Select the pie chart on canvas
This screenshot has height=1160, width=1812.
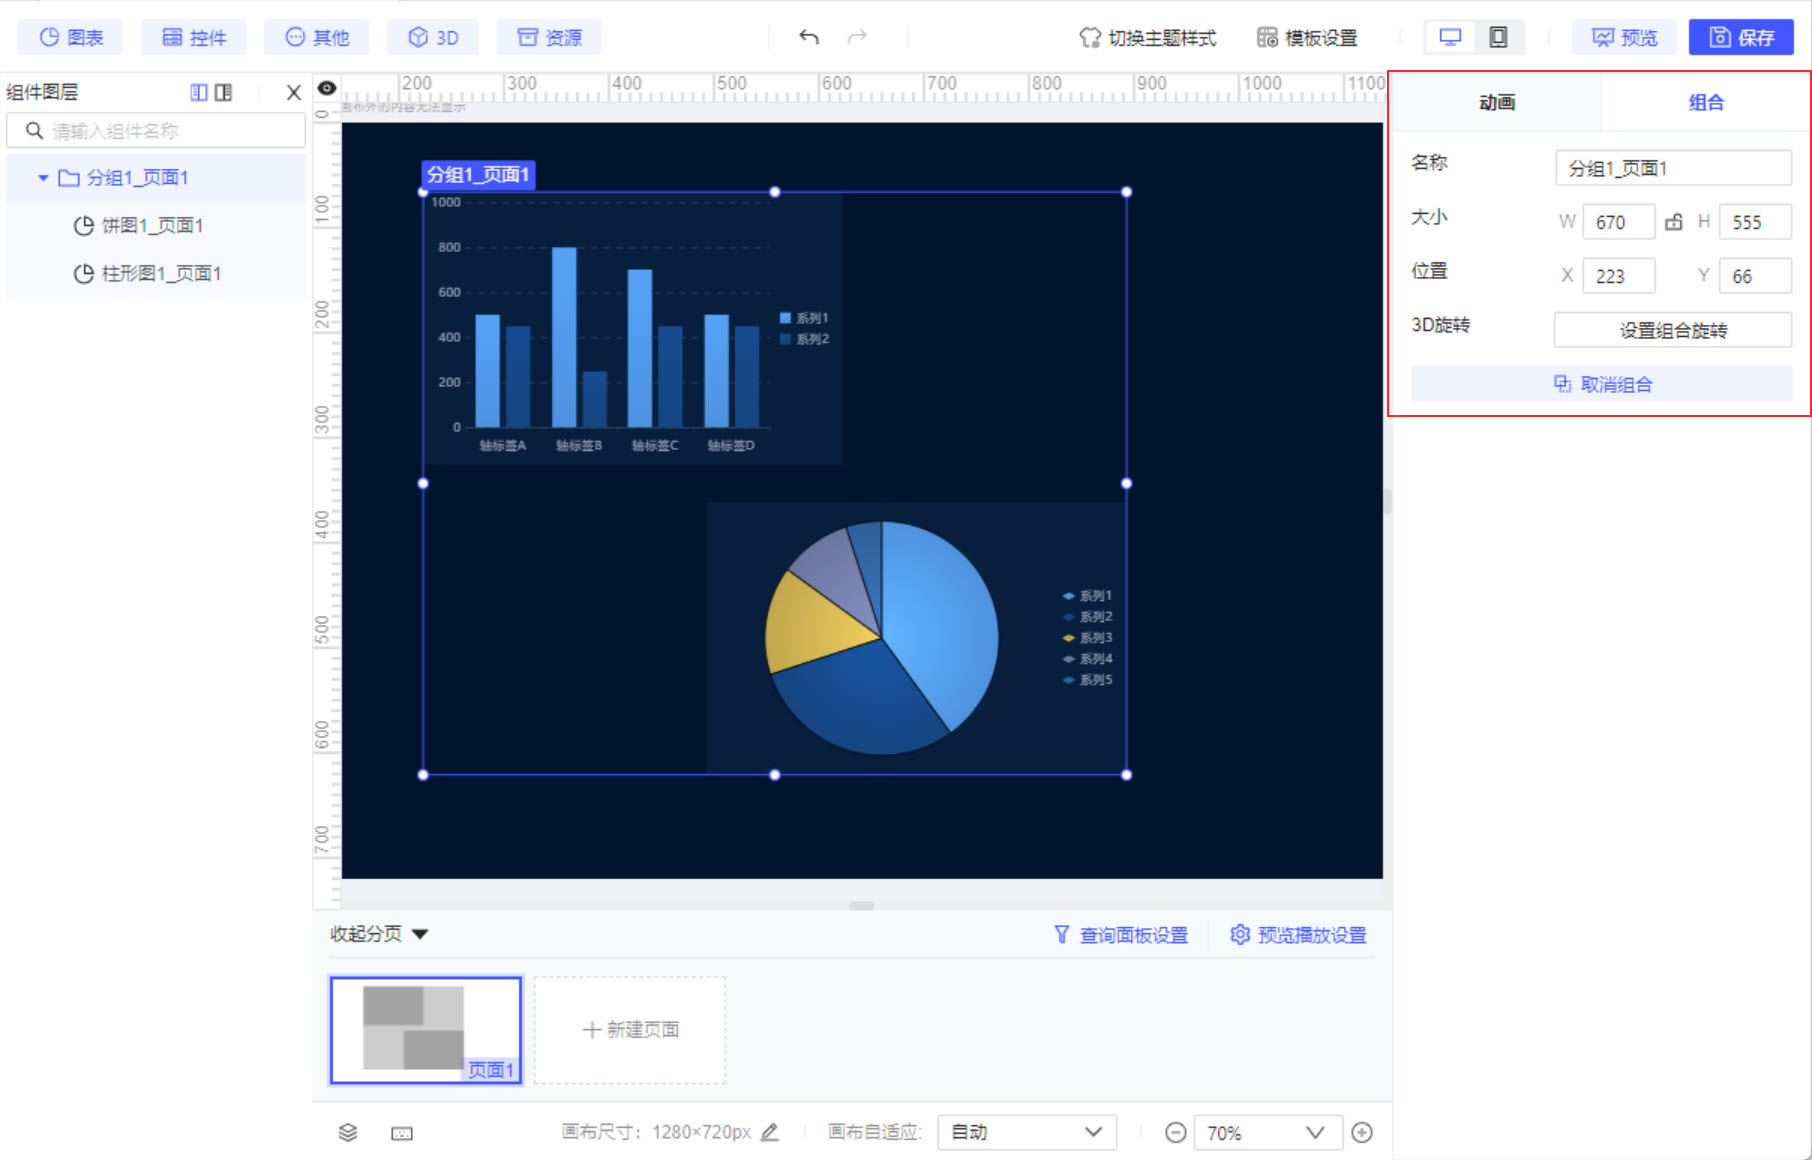[916, 638]
